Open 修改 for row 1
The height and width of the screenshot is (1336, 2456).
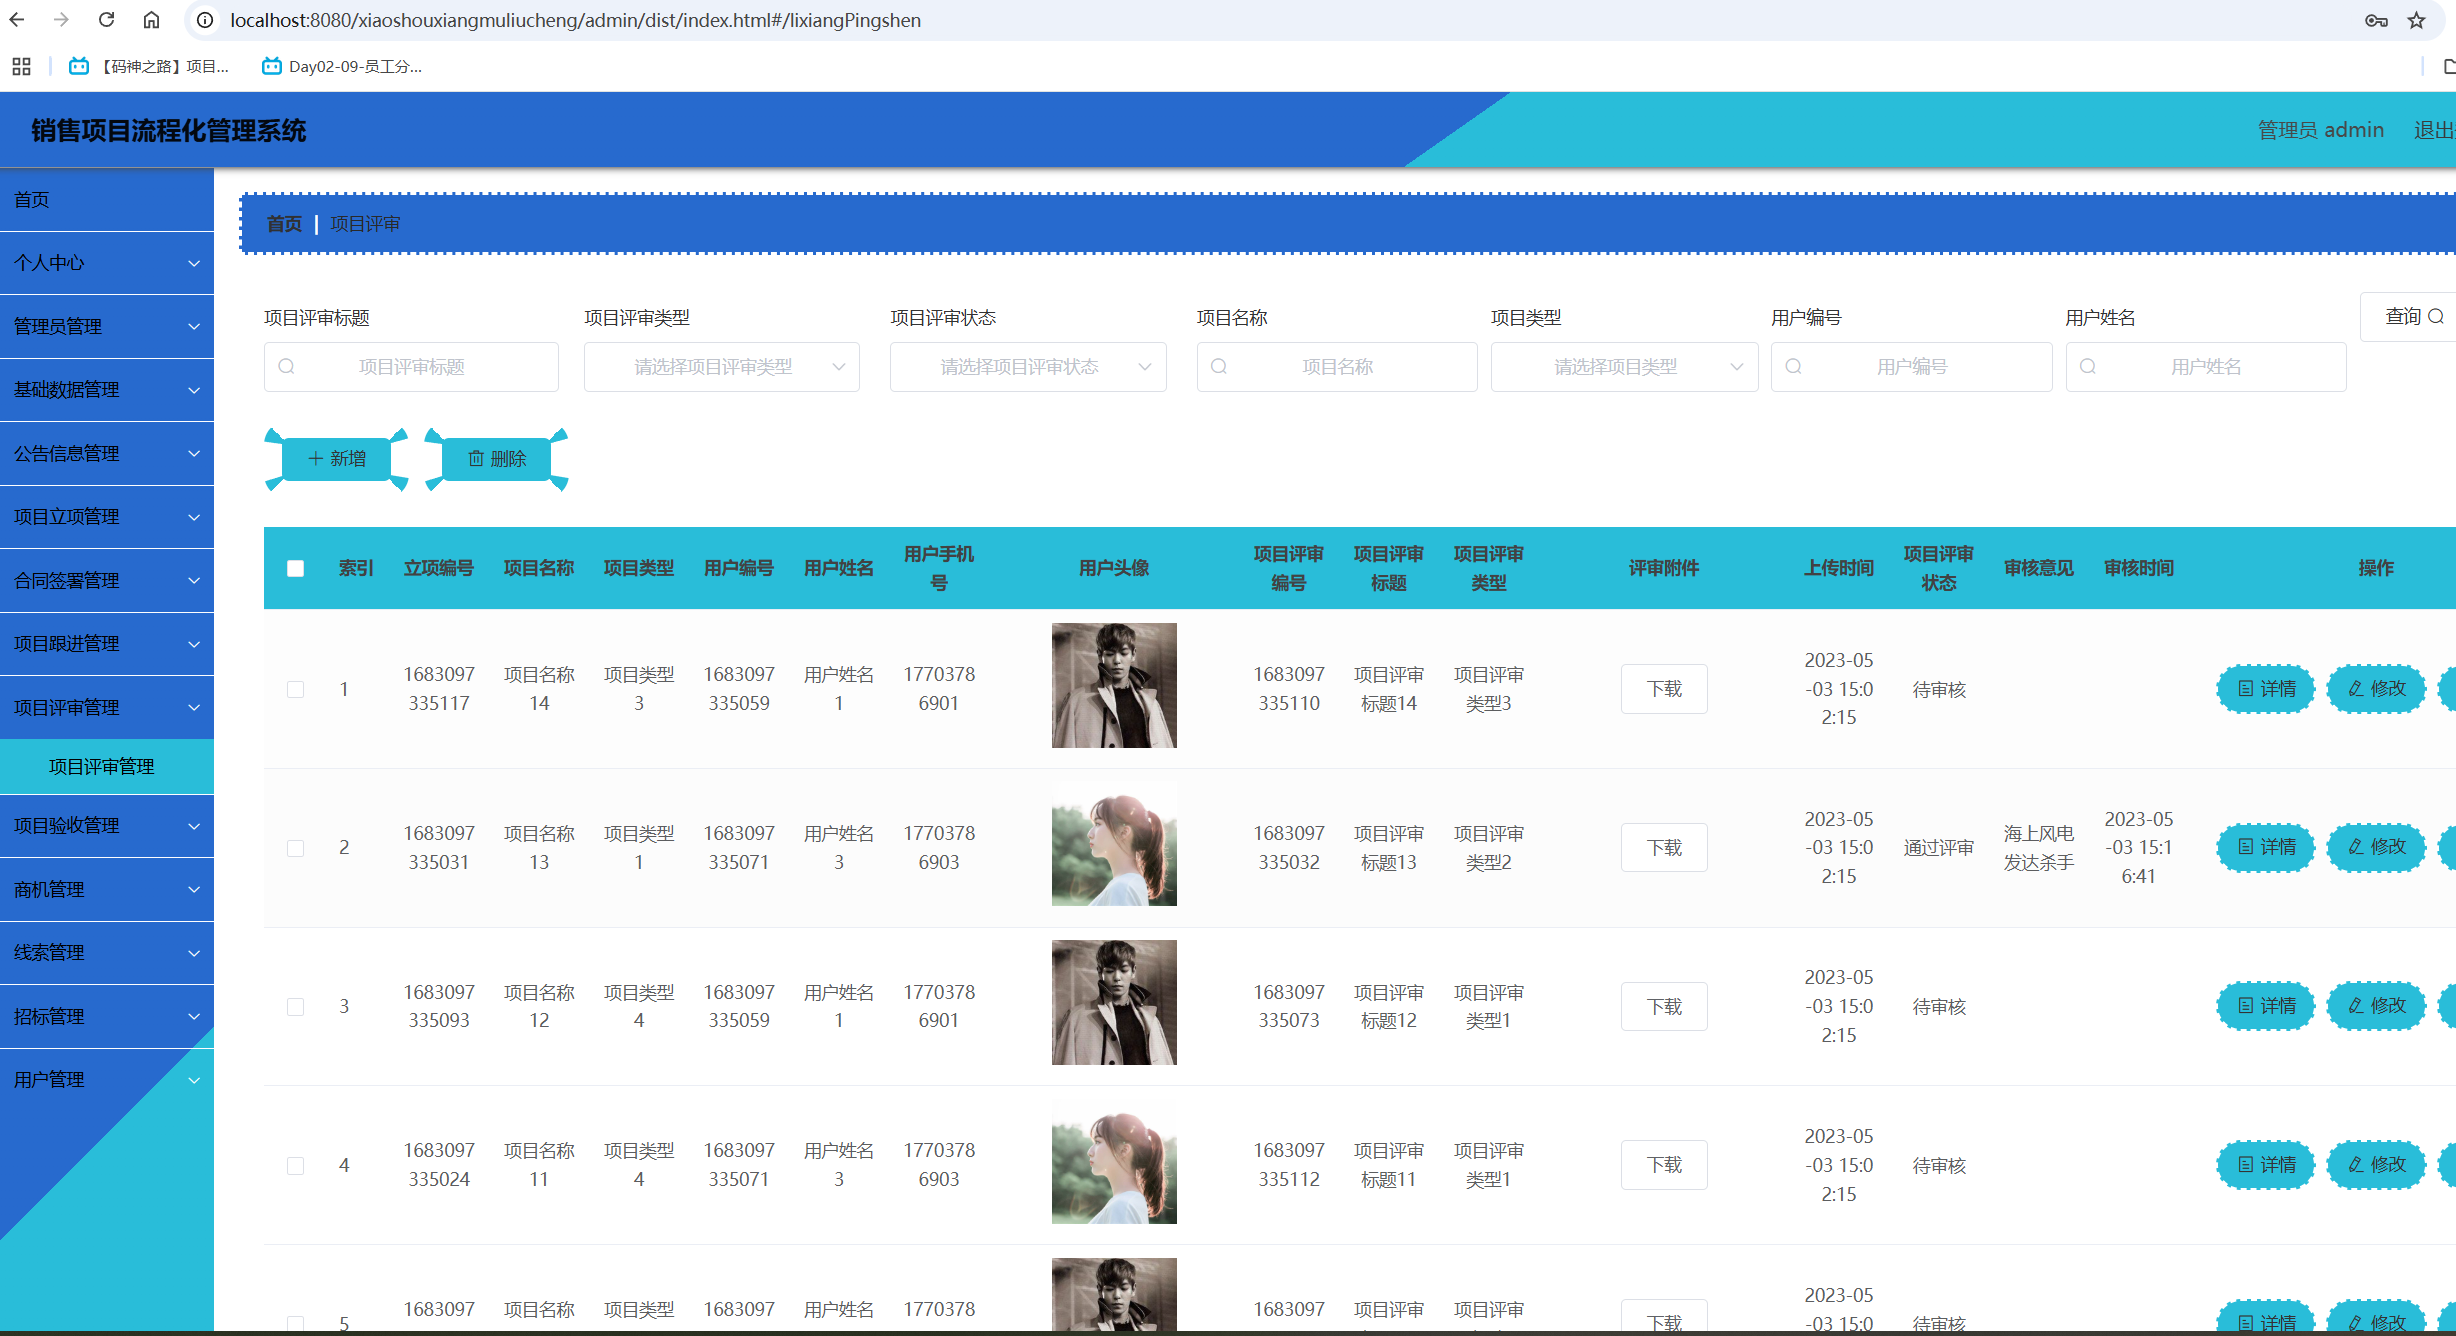(x=2376, y=689)
